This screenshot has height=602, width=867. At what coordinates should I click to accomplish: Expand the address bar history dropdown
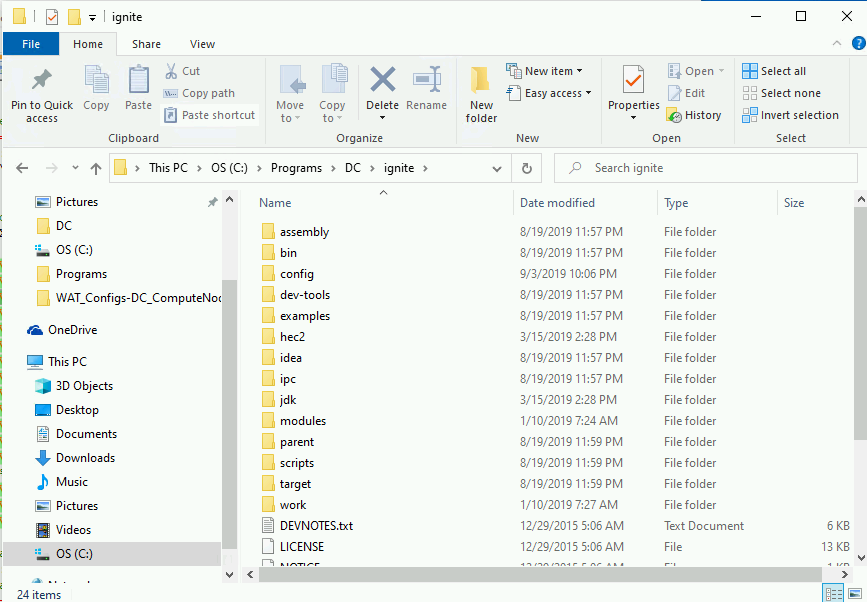(500, 168)
